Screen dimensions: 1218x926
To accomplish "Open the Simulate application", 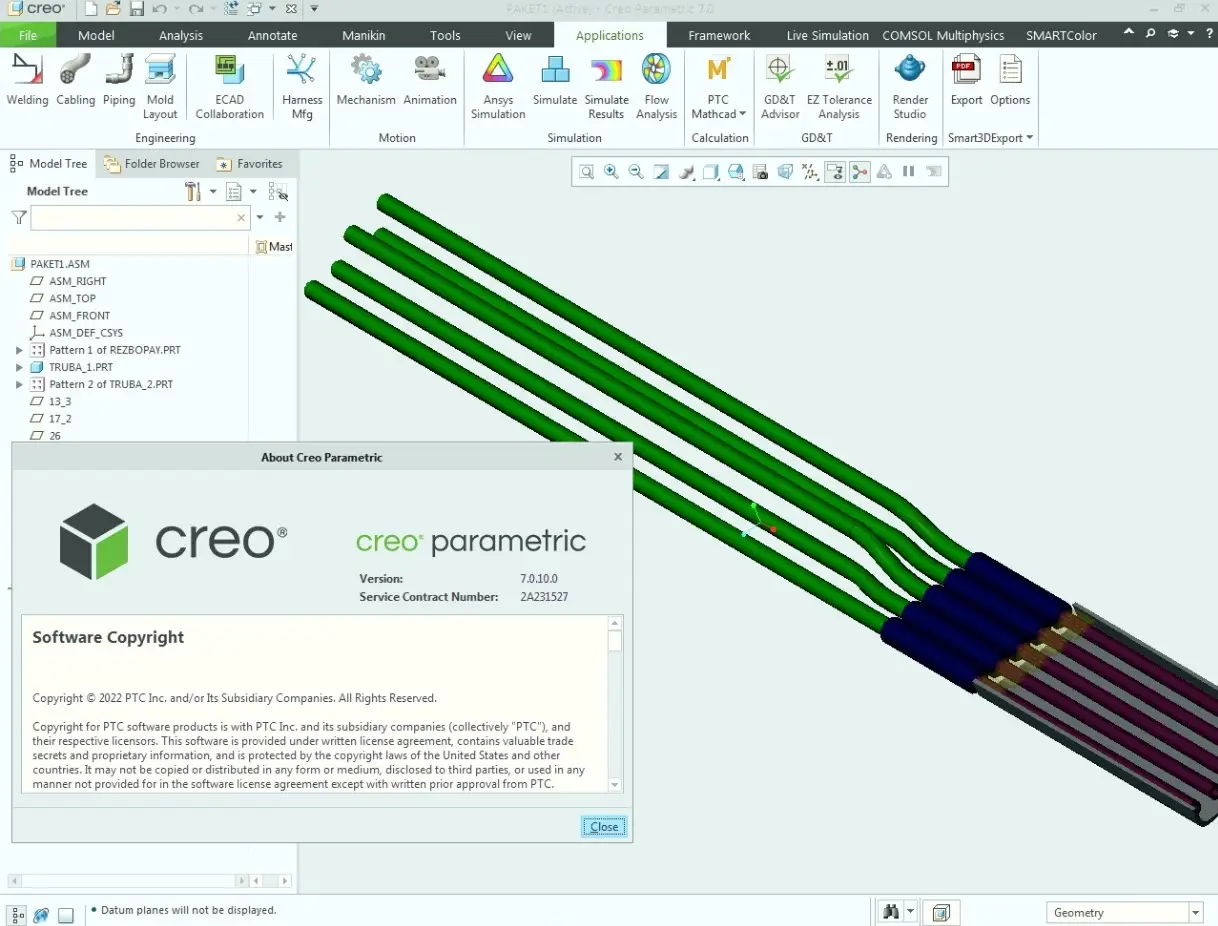I will (x=555, y=80).
